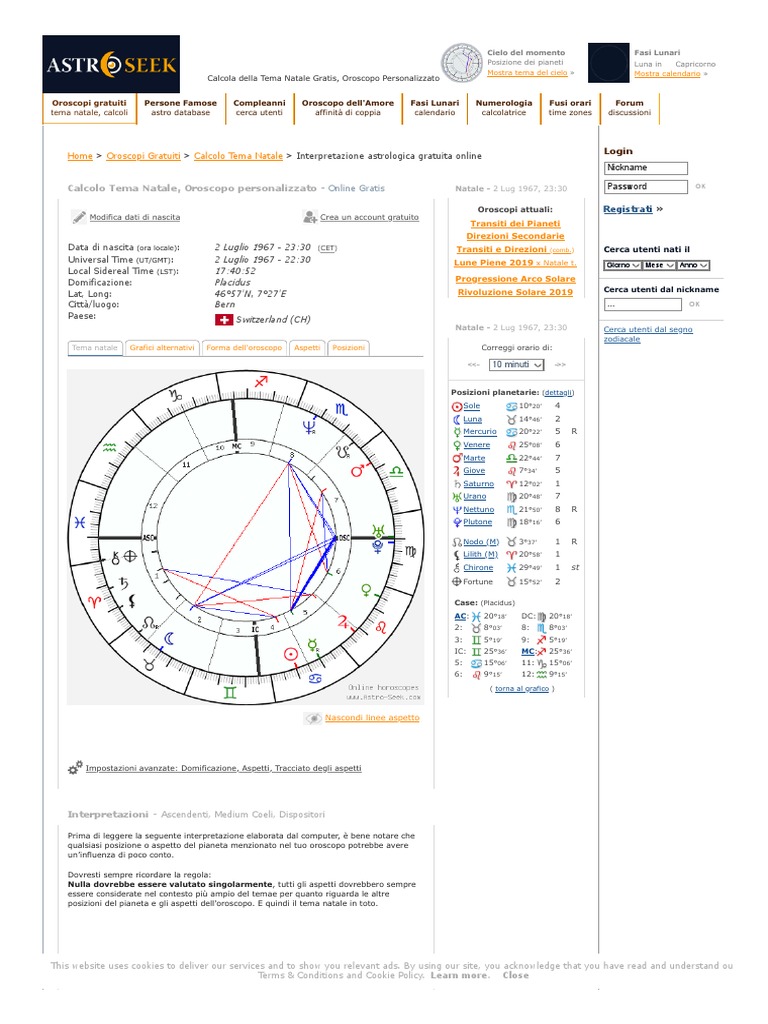The width and height of the screenshot is (768, 1024).
Task: Click the Mars symbol beside Marte
Action: (x=456, y=458)
